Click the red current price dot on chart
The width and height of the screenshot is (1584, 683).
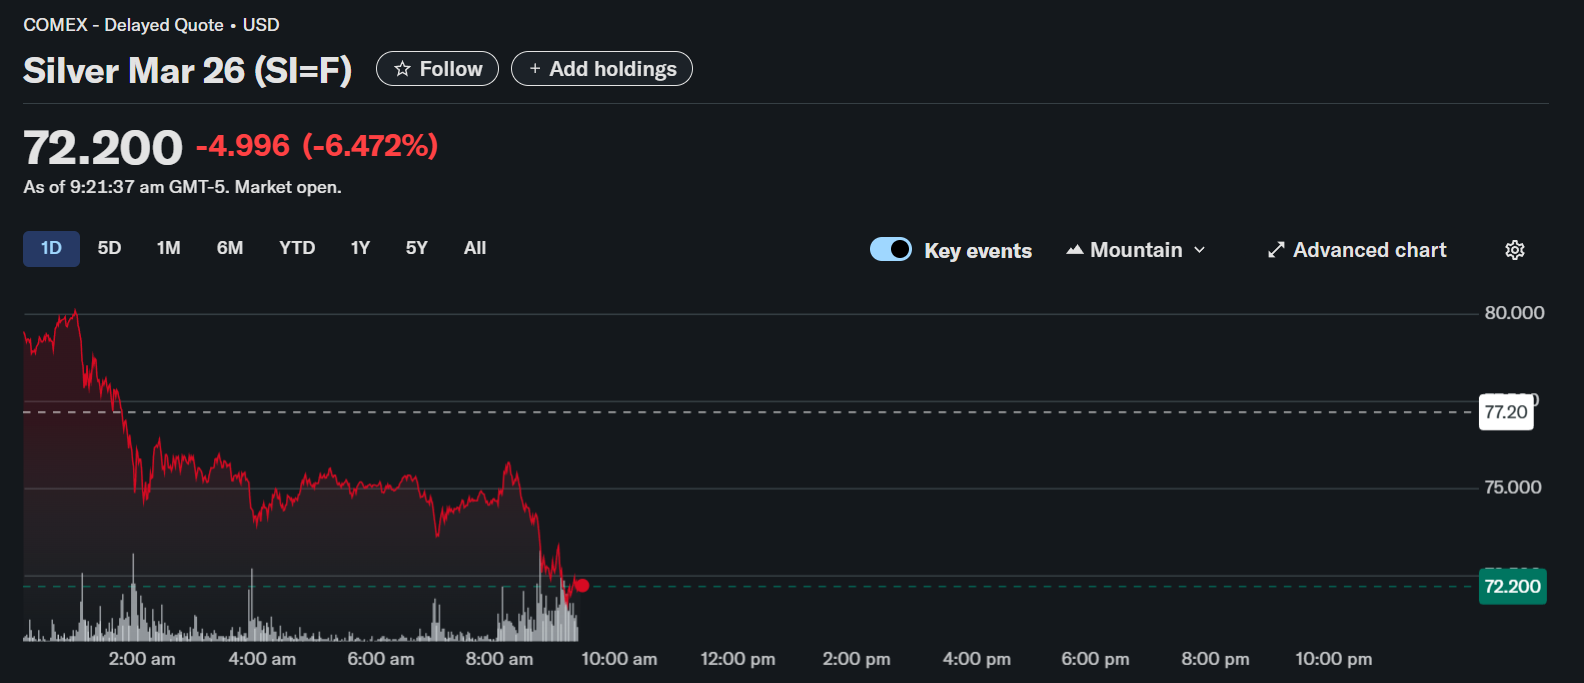pyautogui.click(x=582, y=586)
